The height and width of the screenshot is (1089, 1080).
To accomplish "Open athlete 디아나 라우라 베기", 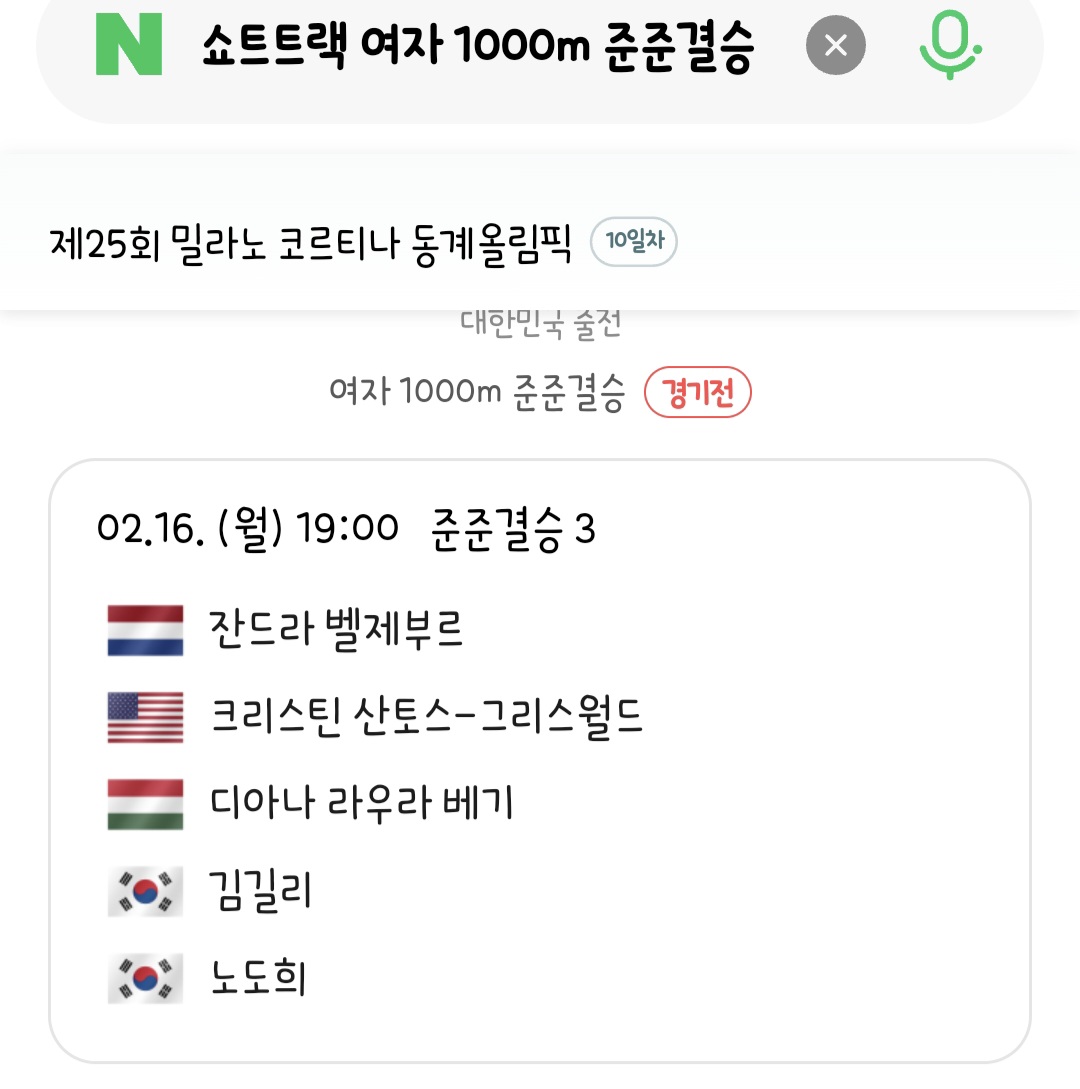I will coord(361,804).
